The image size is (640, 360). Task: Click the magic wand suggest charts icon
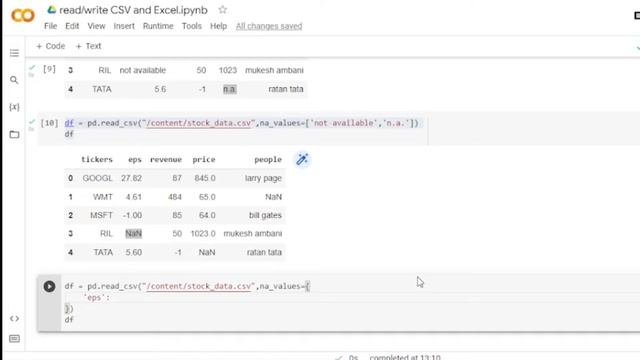302,160
